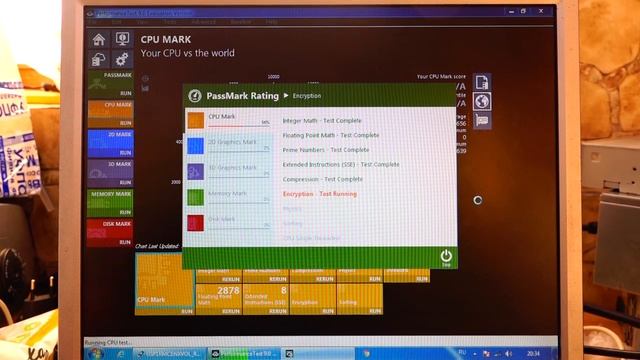
Task: Open the Advanced menu
Action: click(x=203, y=22)
